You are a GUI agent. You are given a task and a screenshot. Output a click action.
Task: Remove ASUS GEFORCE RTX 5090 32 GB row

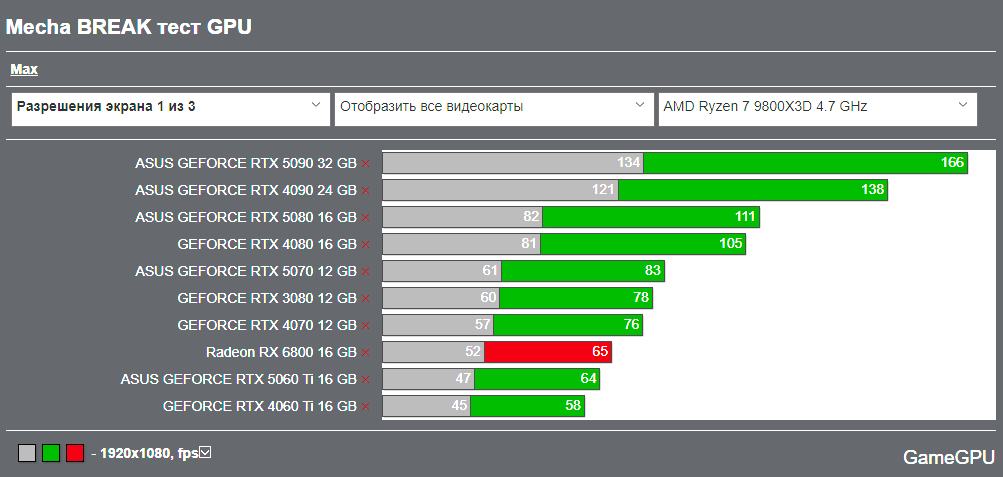click(365, 164)
